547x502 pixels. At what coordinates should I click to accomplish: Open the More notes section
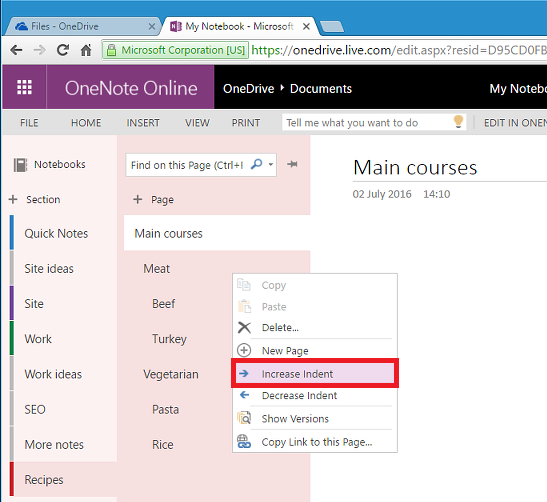[63, 444]
